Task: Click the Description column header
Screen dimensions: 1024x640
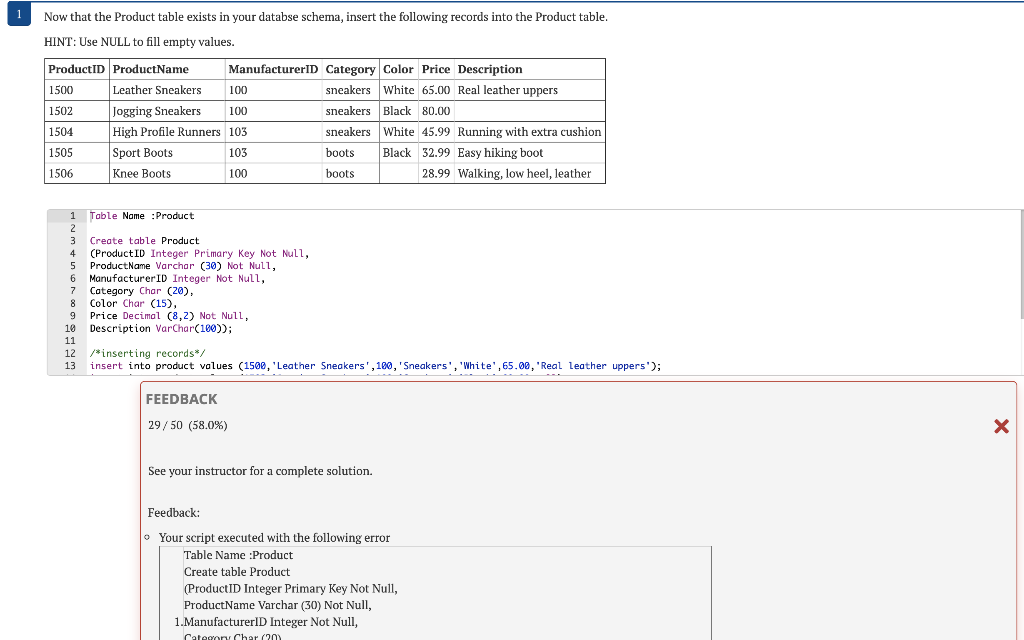Action: [489, 69]
